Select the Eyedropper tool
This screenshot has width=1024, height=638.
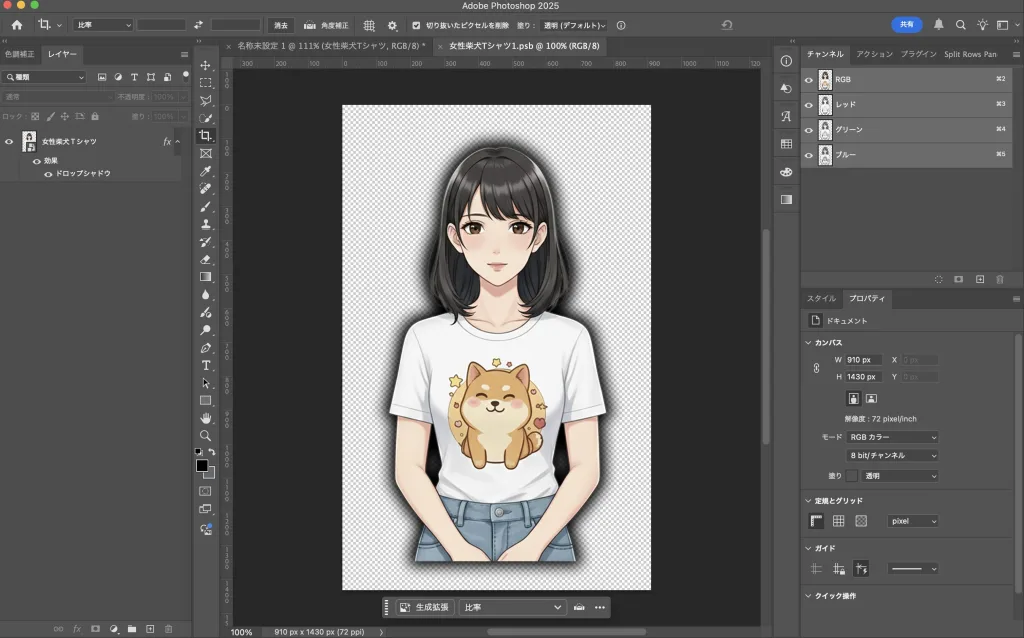[x=206, y=171]
